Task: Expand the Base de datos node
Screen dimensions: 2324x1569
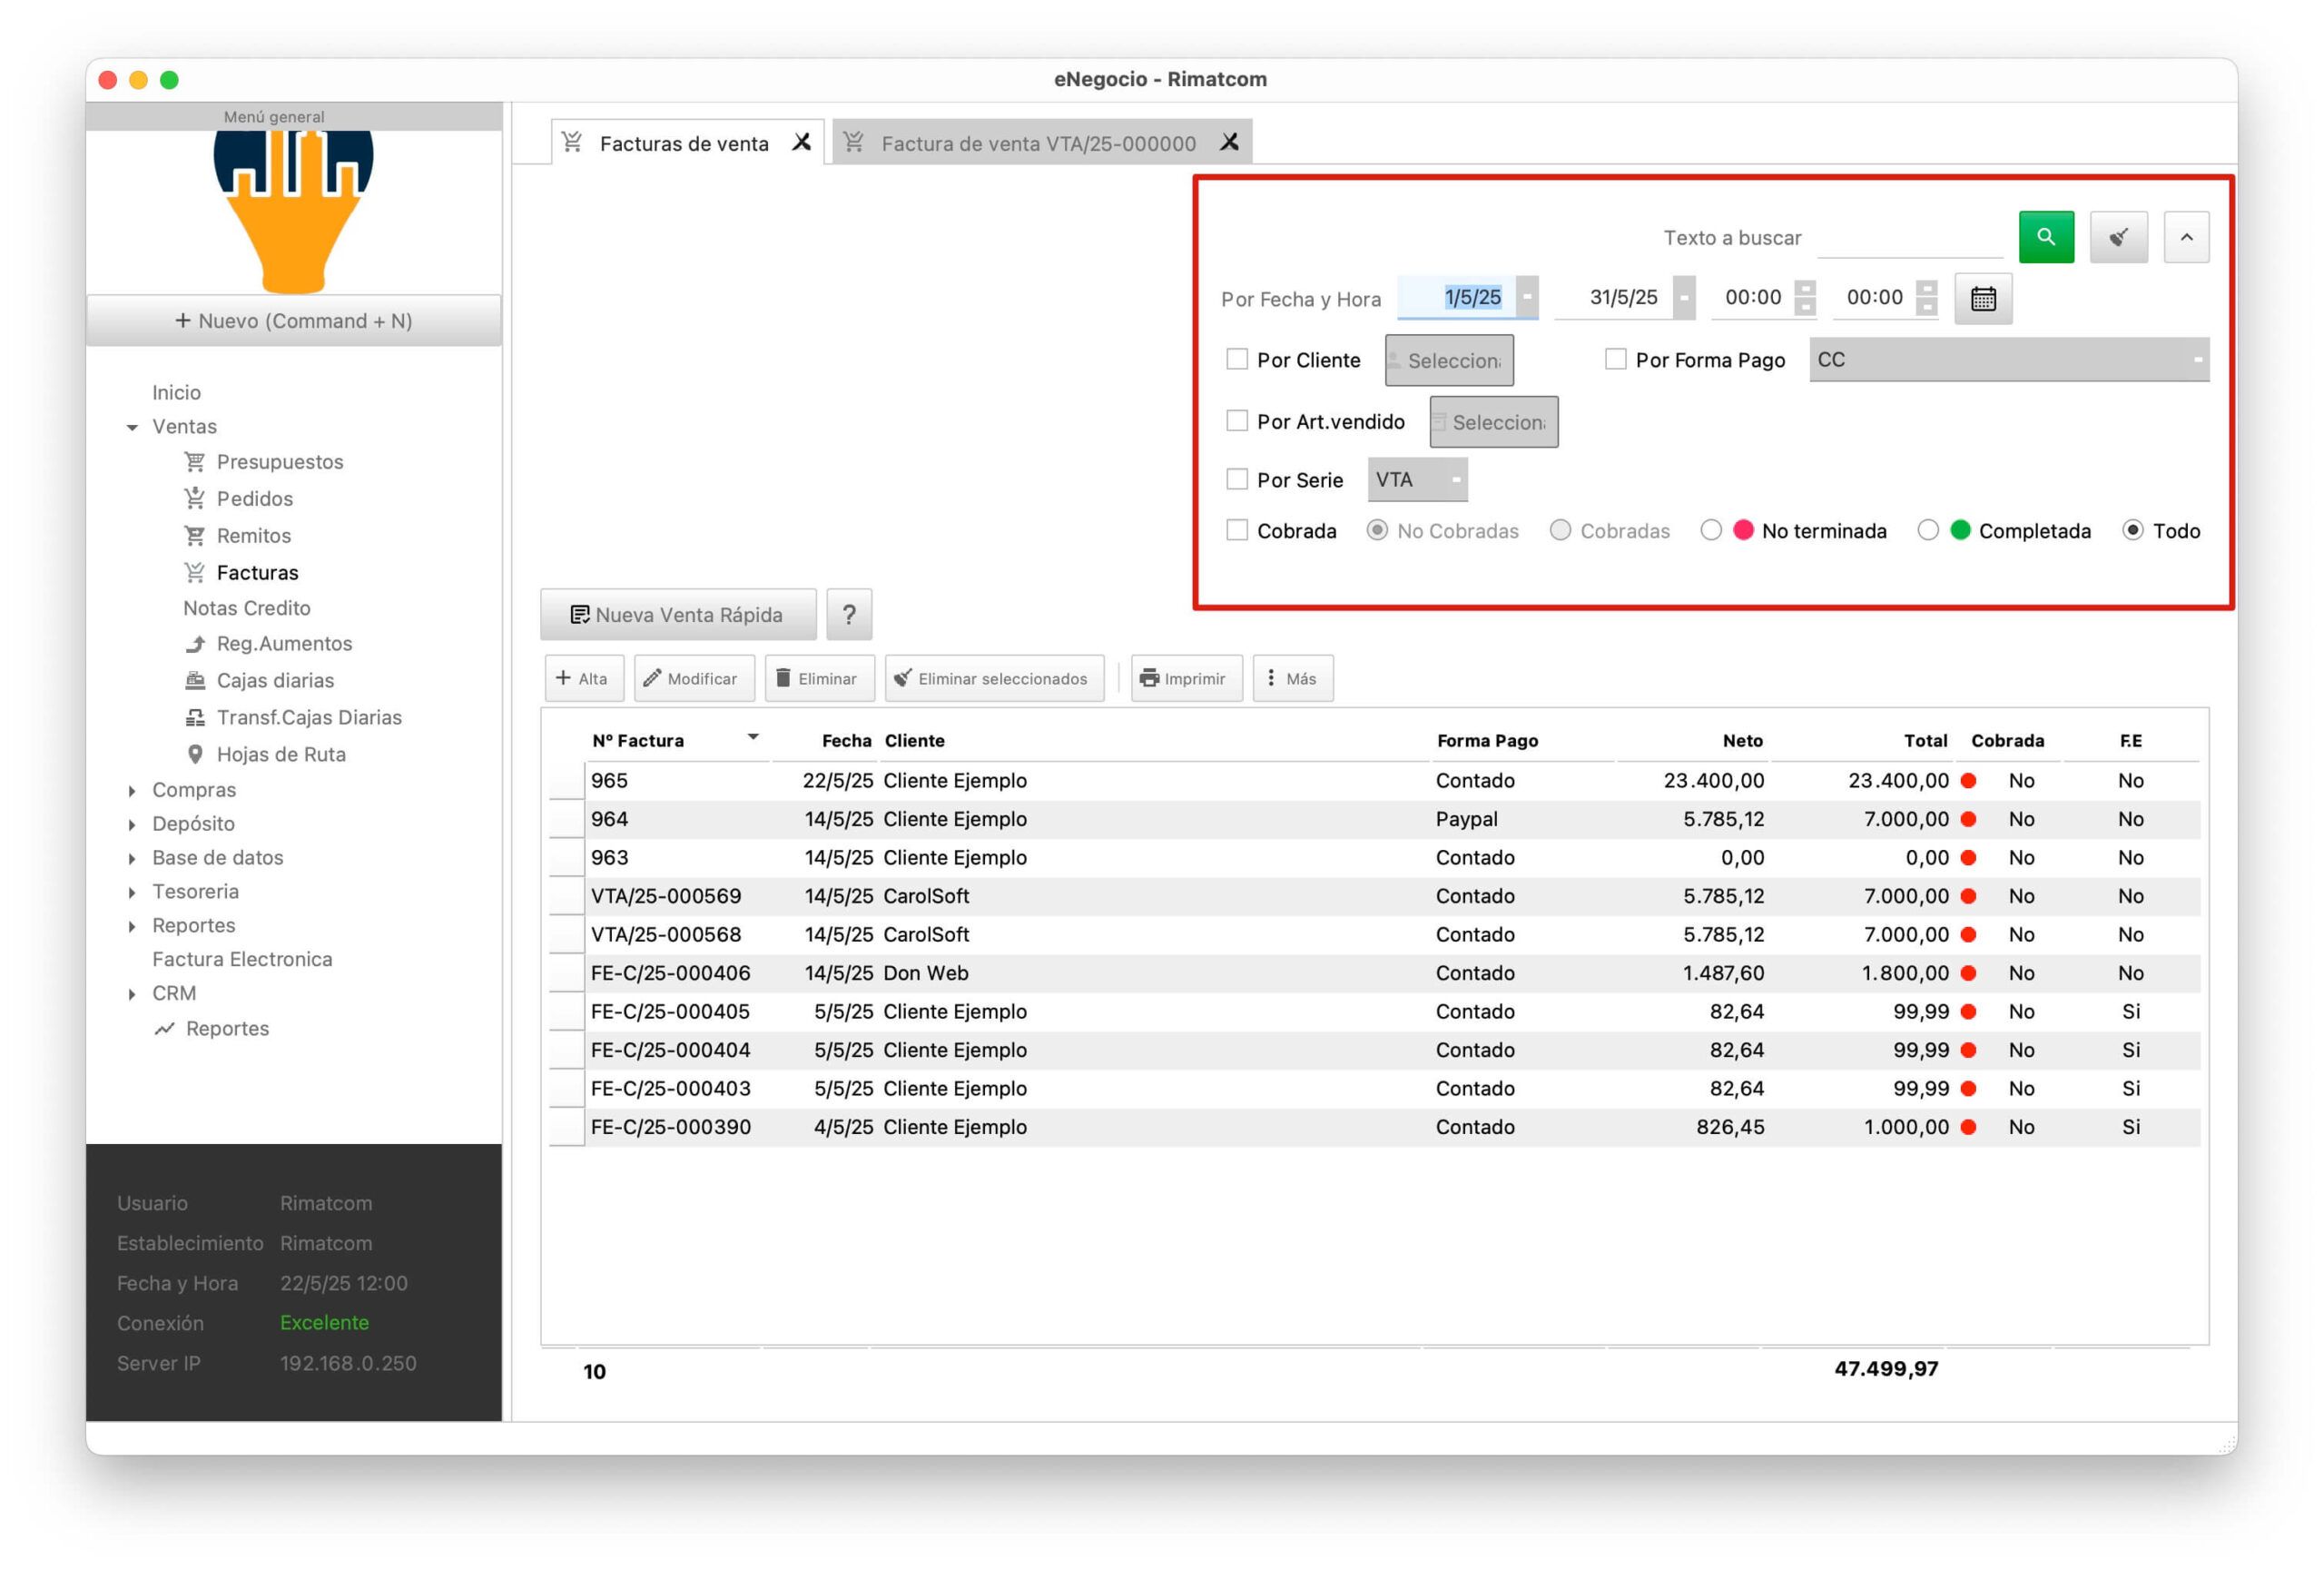Action: tap(132, 859)
